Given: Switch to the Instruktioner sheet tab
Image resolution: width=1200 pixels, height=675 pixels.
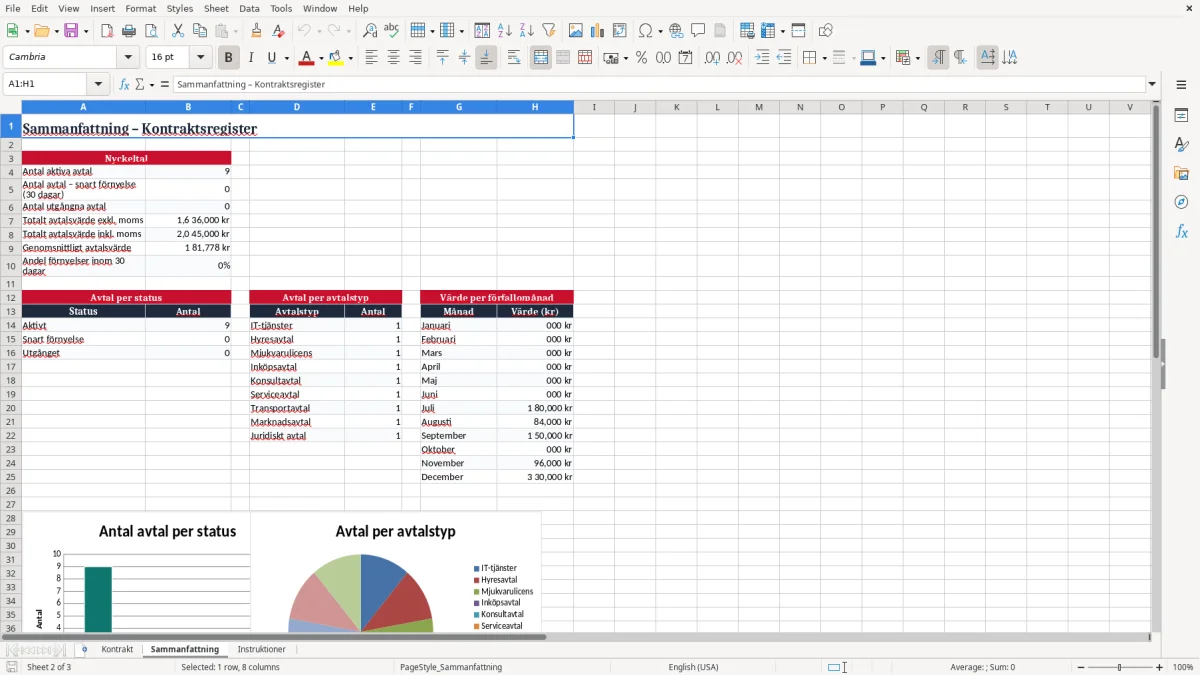Looking at the screenshot, I should pyautogui.click(x=261, y=649).
